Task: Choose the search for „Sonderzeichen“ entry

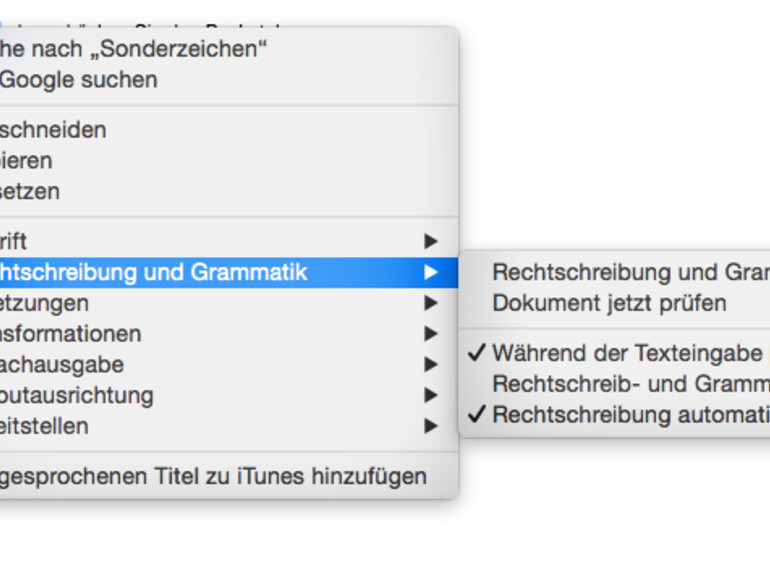Action: [135, 48]
